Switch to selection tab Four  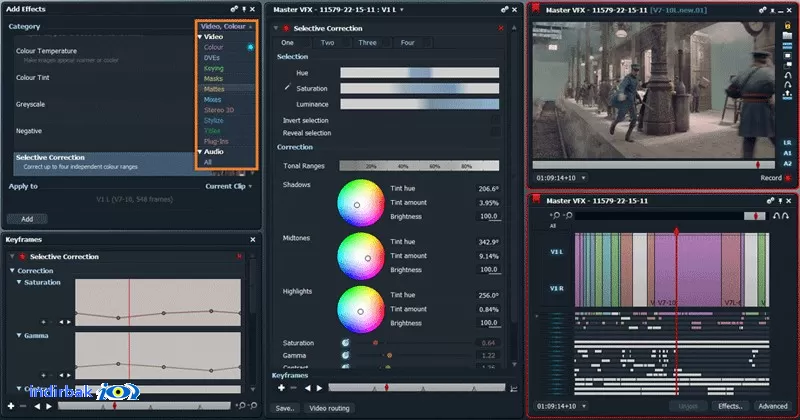pyautogui.click(x=412, y=43)
